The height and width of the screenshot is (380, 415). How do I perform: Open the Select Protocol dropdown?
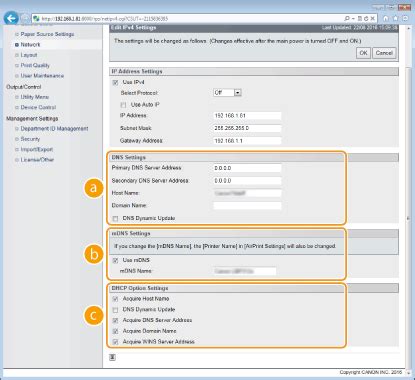pyautogui.click(x=227, y=93)
